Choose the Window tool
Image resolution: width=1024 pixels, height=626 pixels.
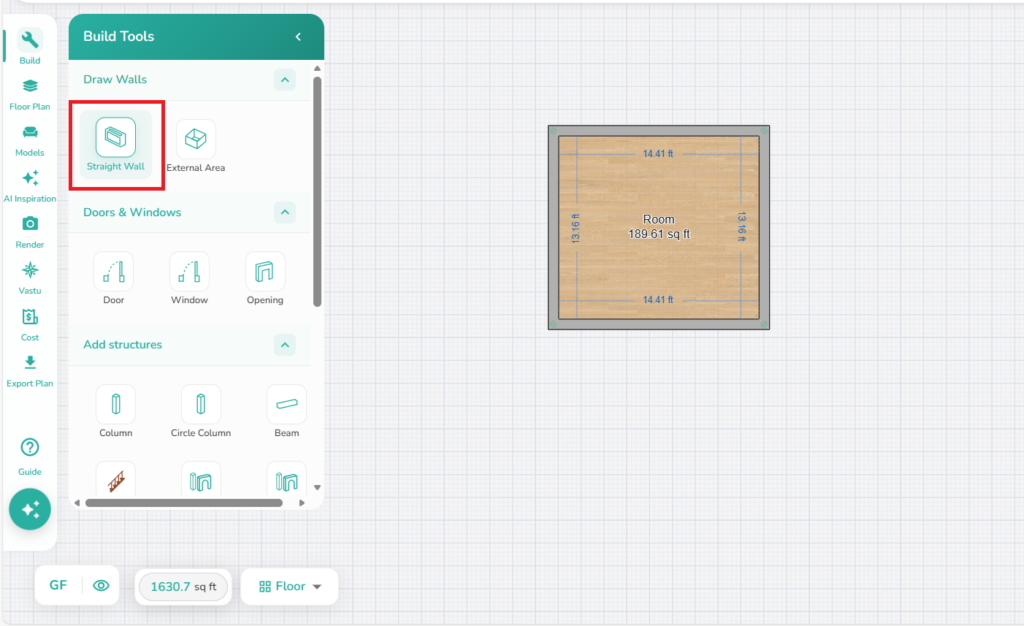(189, 277)
